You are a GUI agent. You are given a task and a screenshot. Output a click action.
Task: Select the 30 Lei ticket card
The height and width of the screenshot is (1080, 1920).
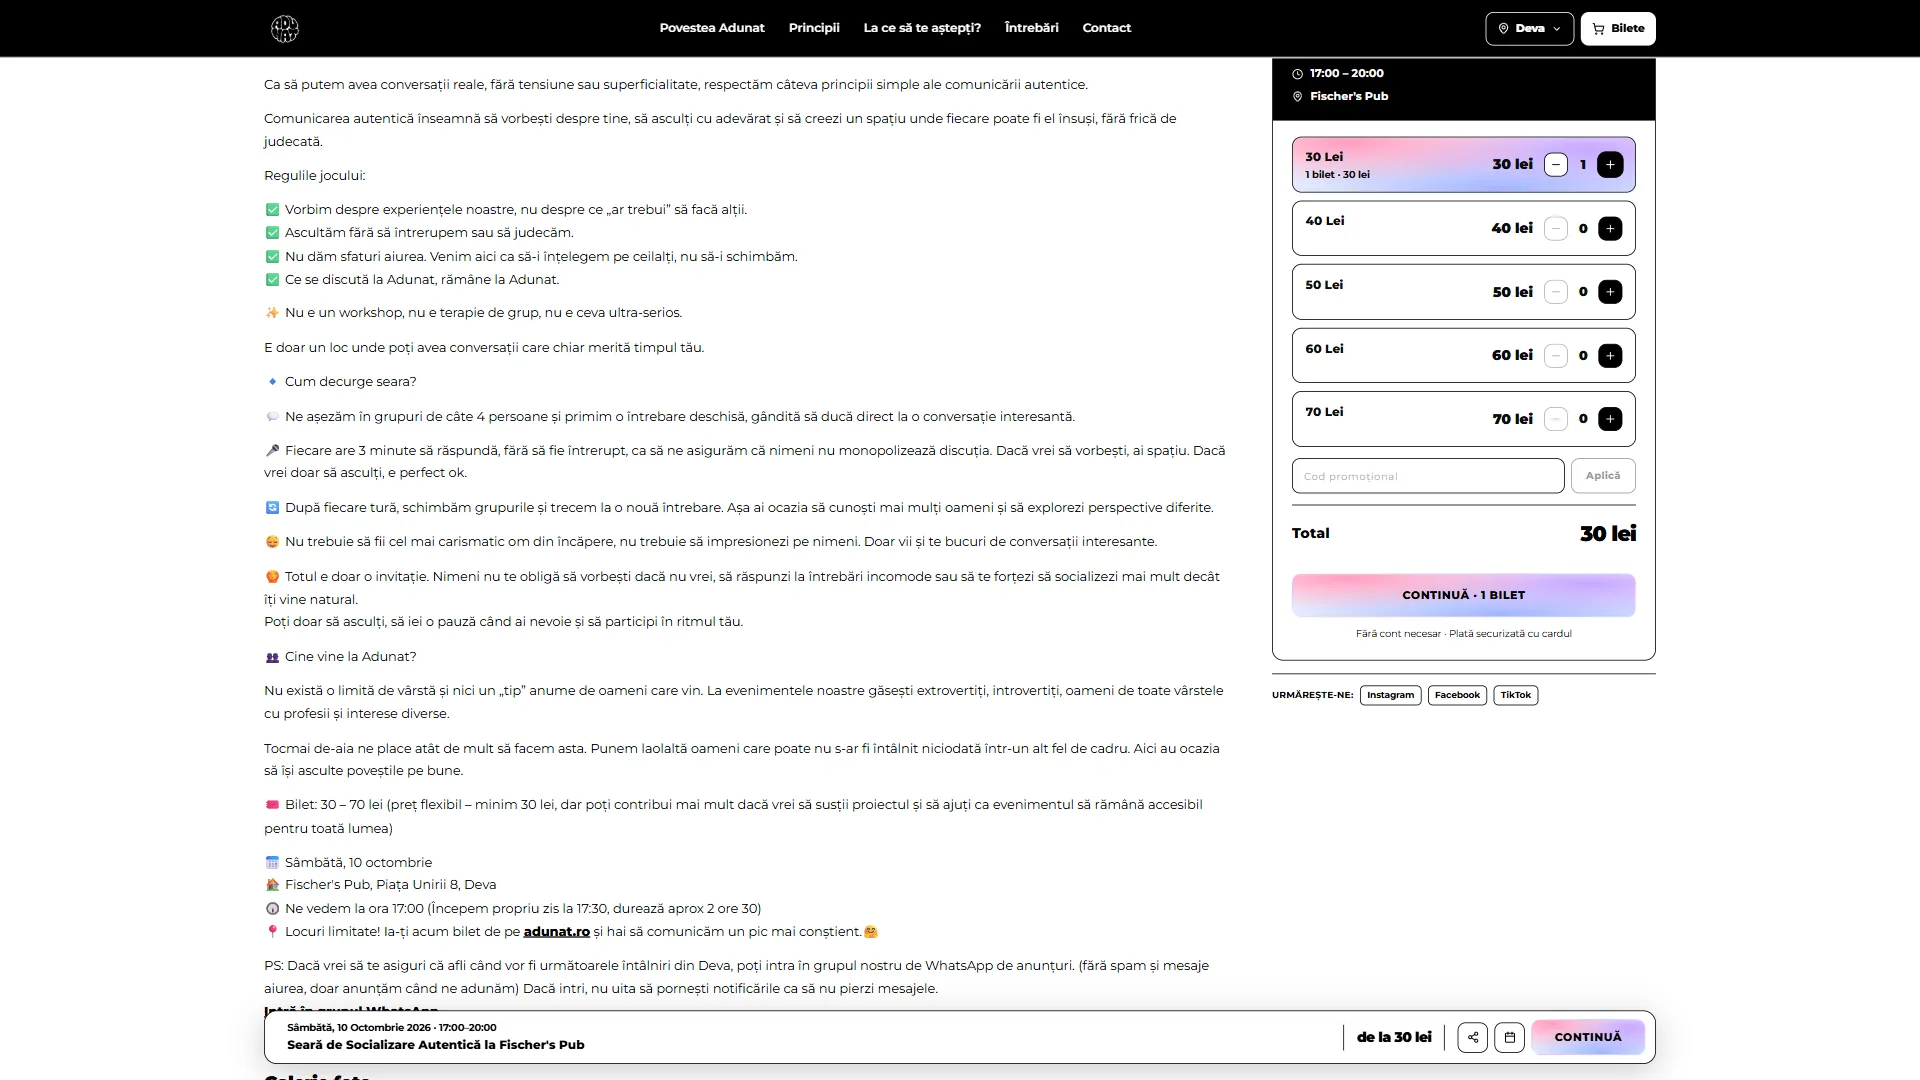tap(1464, 164)
